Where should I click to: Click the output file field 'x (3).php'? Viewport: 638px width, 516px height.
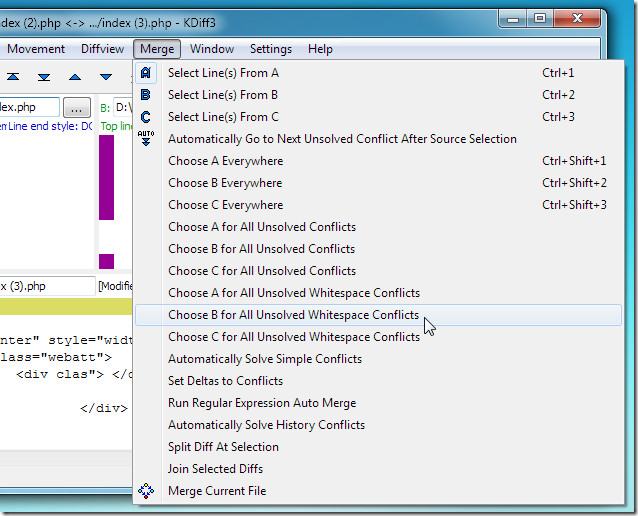pyautogui.click(x=47, y=286)
